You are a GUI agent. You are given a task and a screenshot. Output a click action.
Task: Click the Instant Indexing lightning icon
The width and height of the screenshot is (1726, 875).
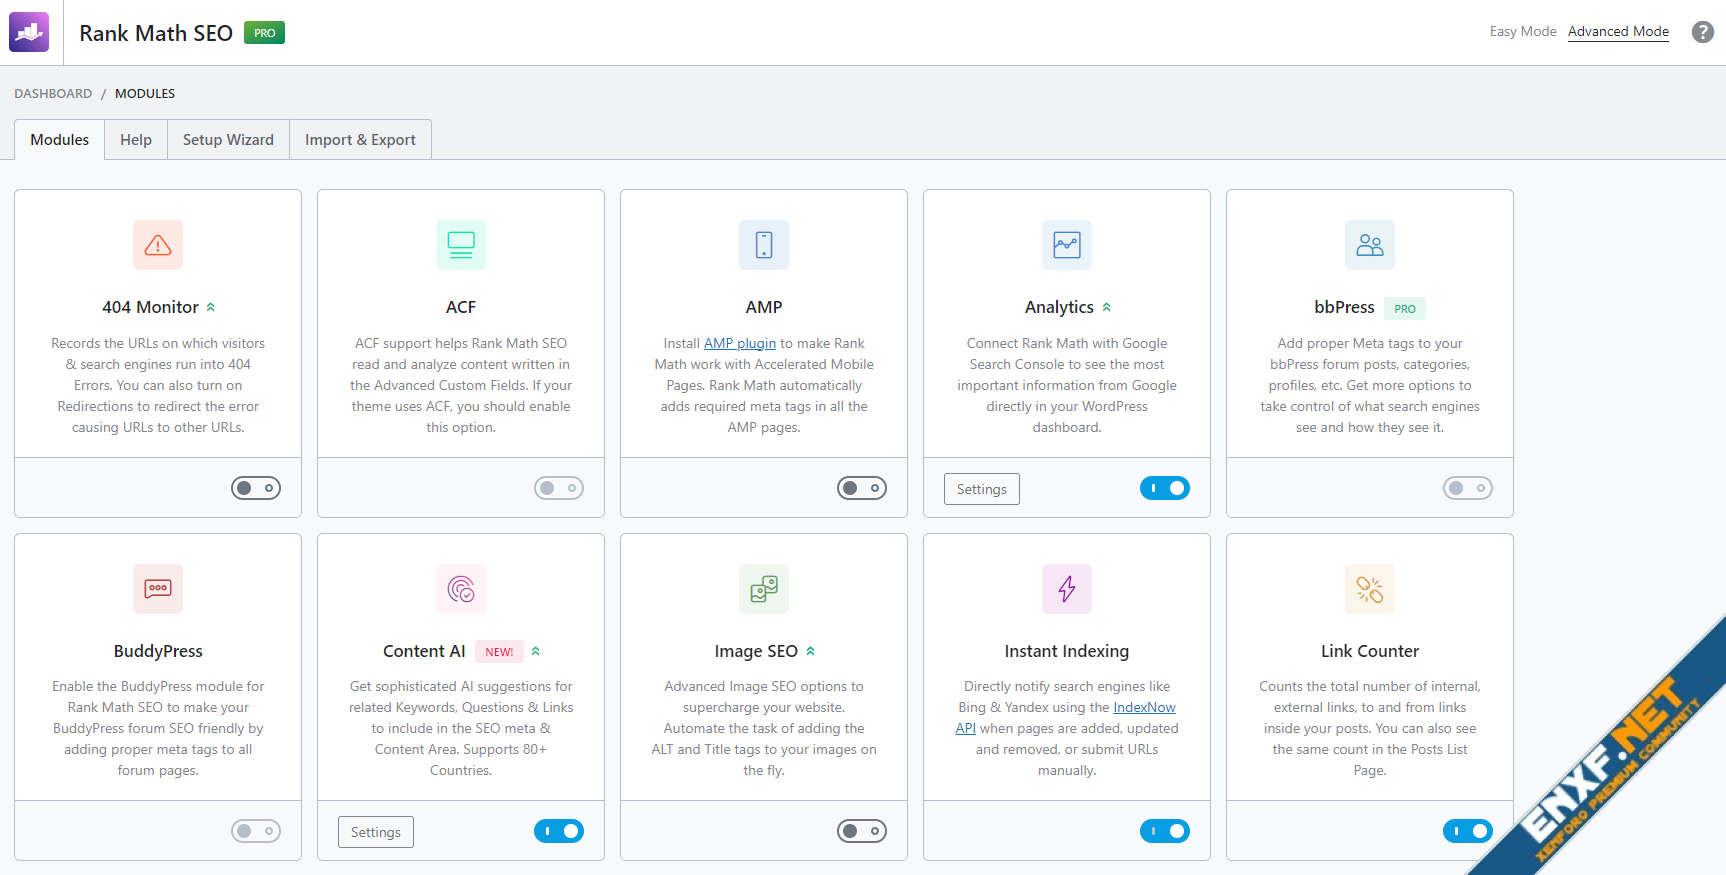point(1067,589)
